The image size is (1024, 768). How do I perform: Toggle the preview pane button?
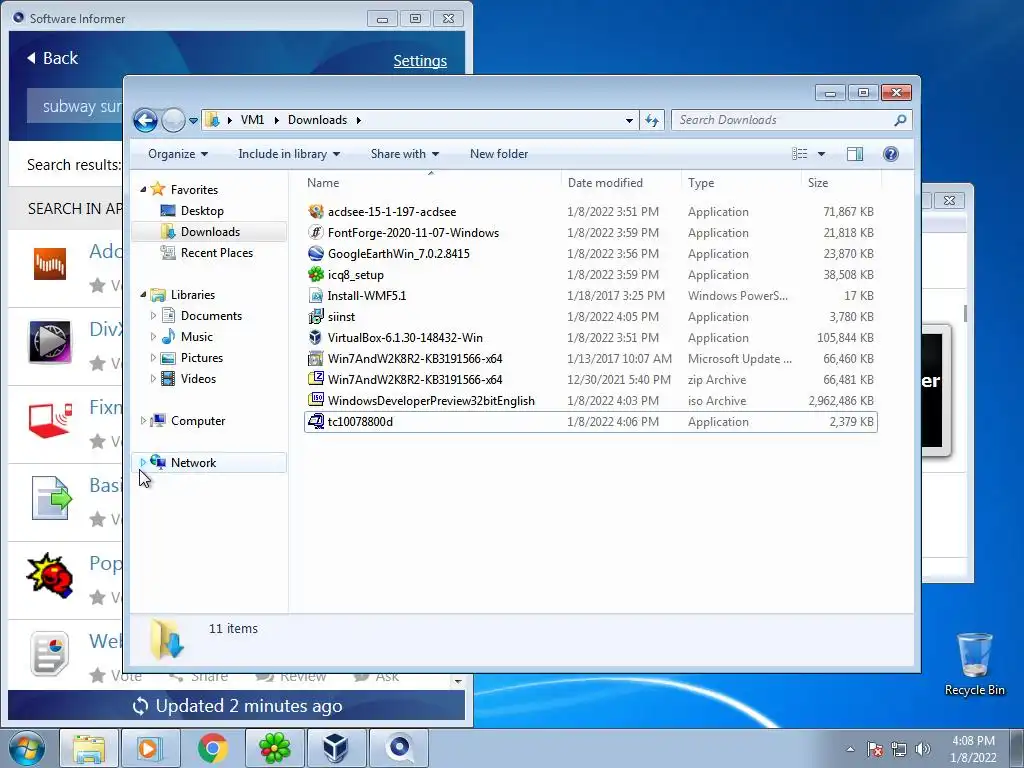(x=855, y=153)
